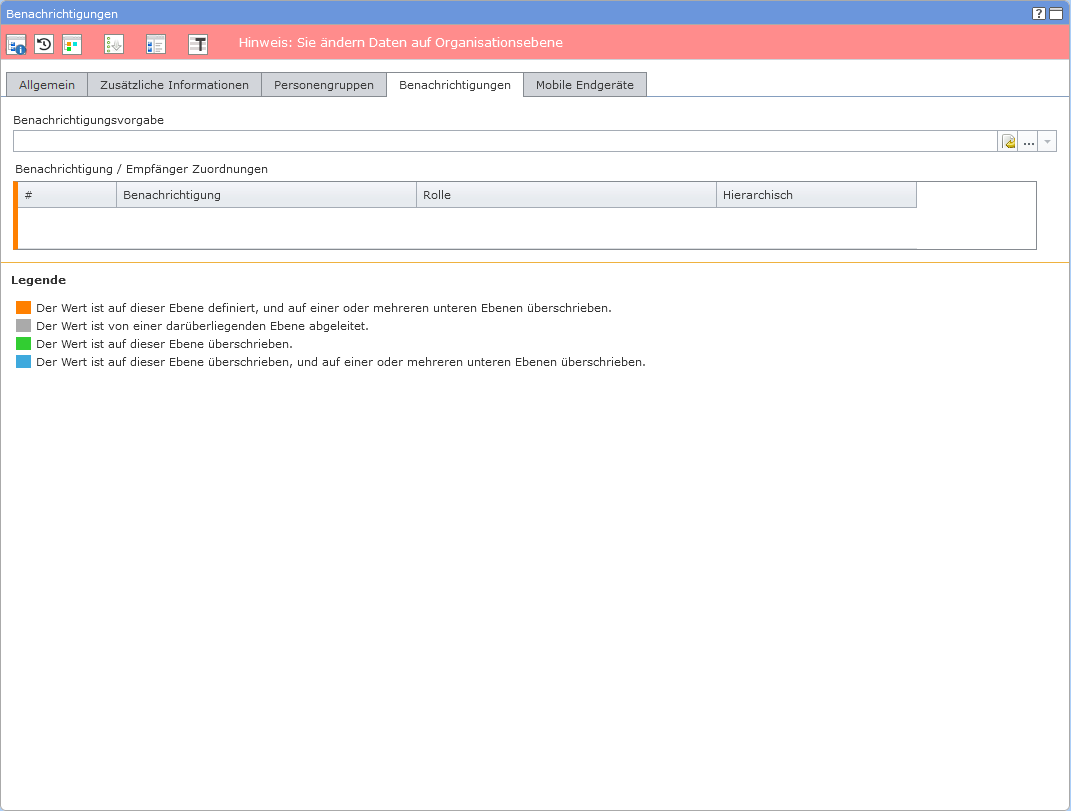Click the Rolle column header

566,195
